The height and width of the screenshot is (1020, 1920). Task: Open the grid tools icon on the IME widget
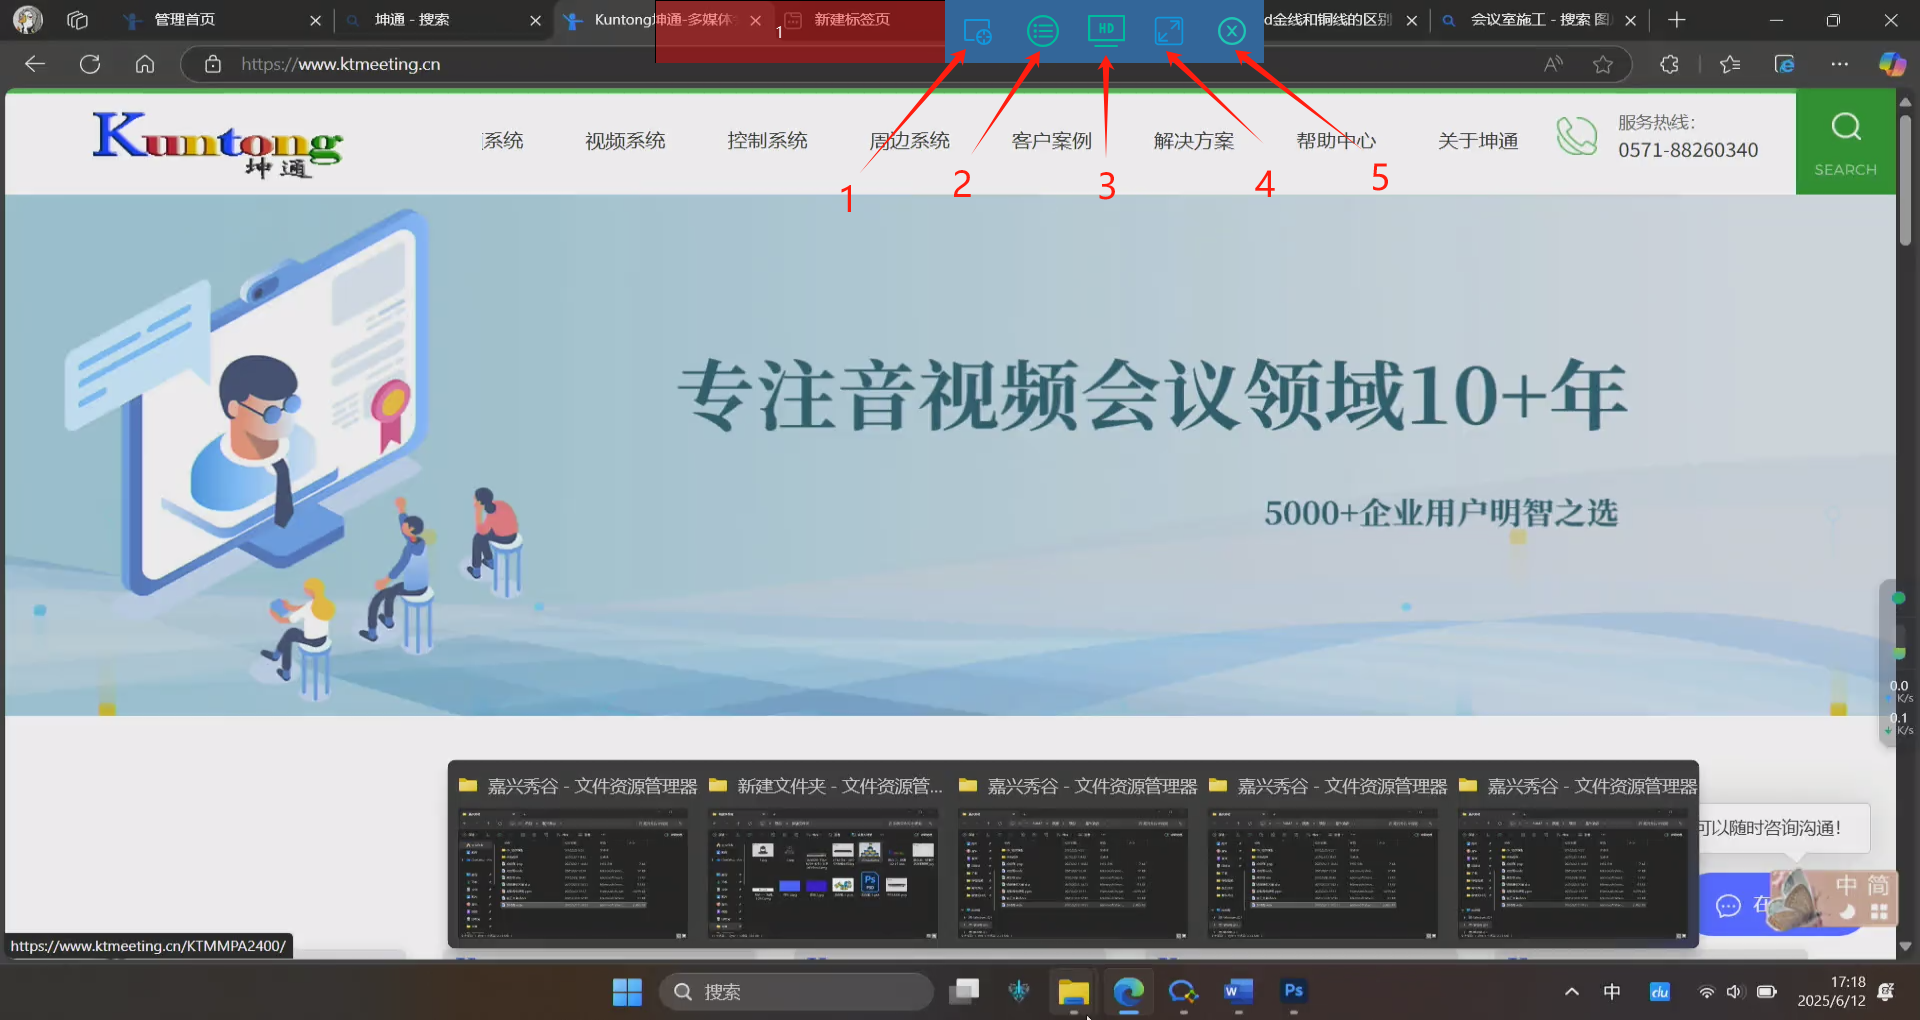tap(1879, 912)
